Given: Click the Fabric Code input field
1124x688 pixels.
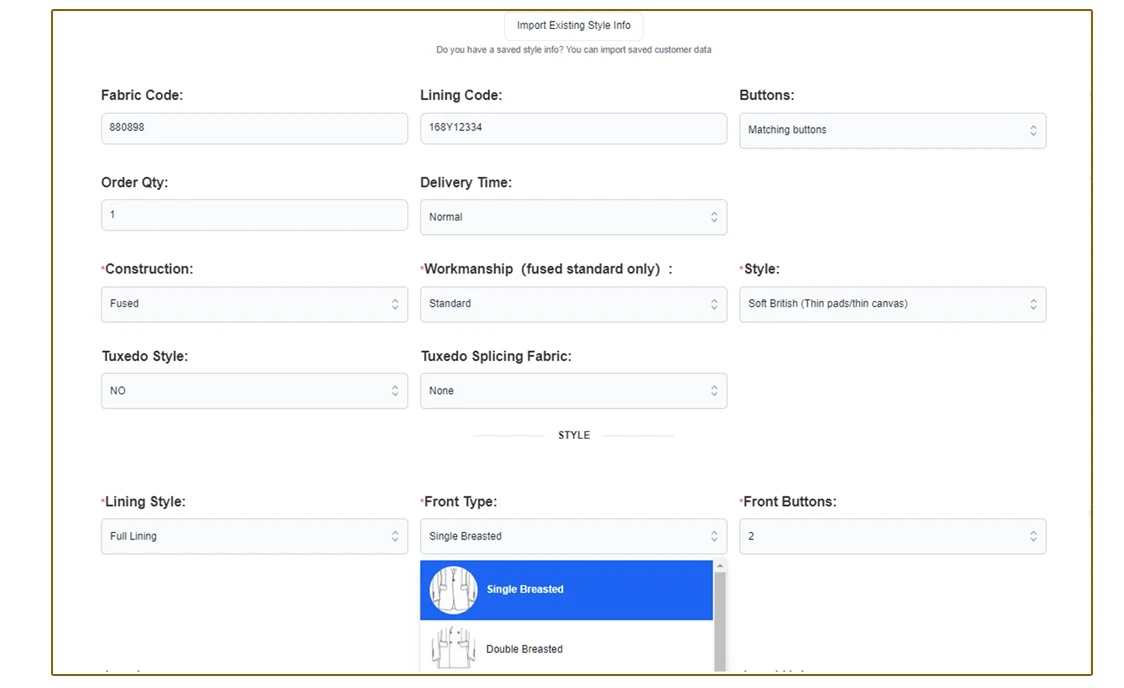Looking at the screenshot, I should tap(254, 128).
